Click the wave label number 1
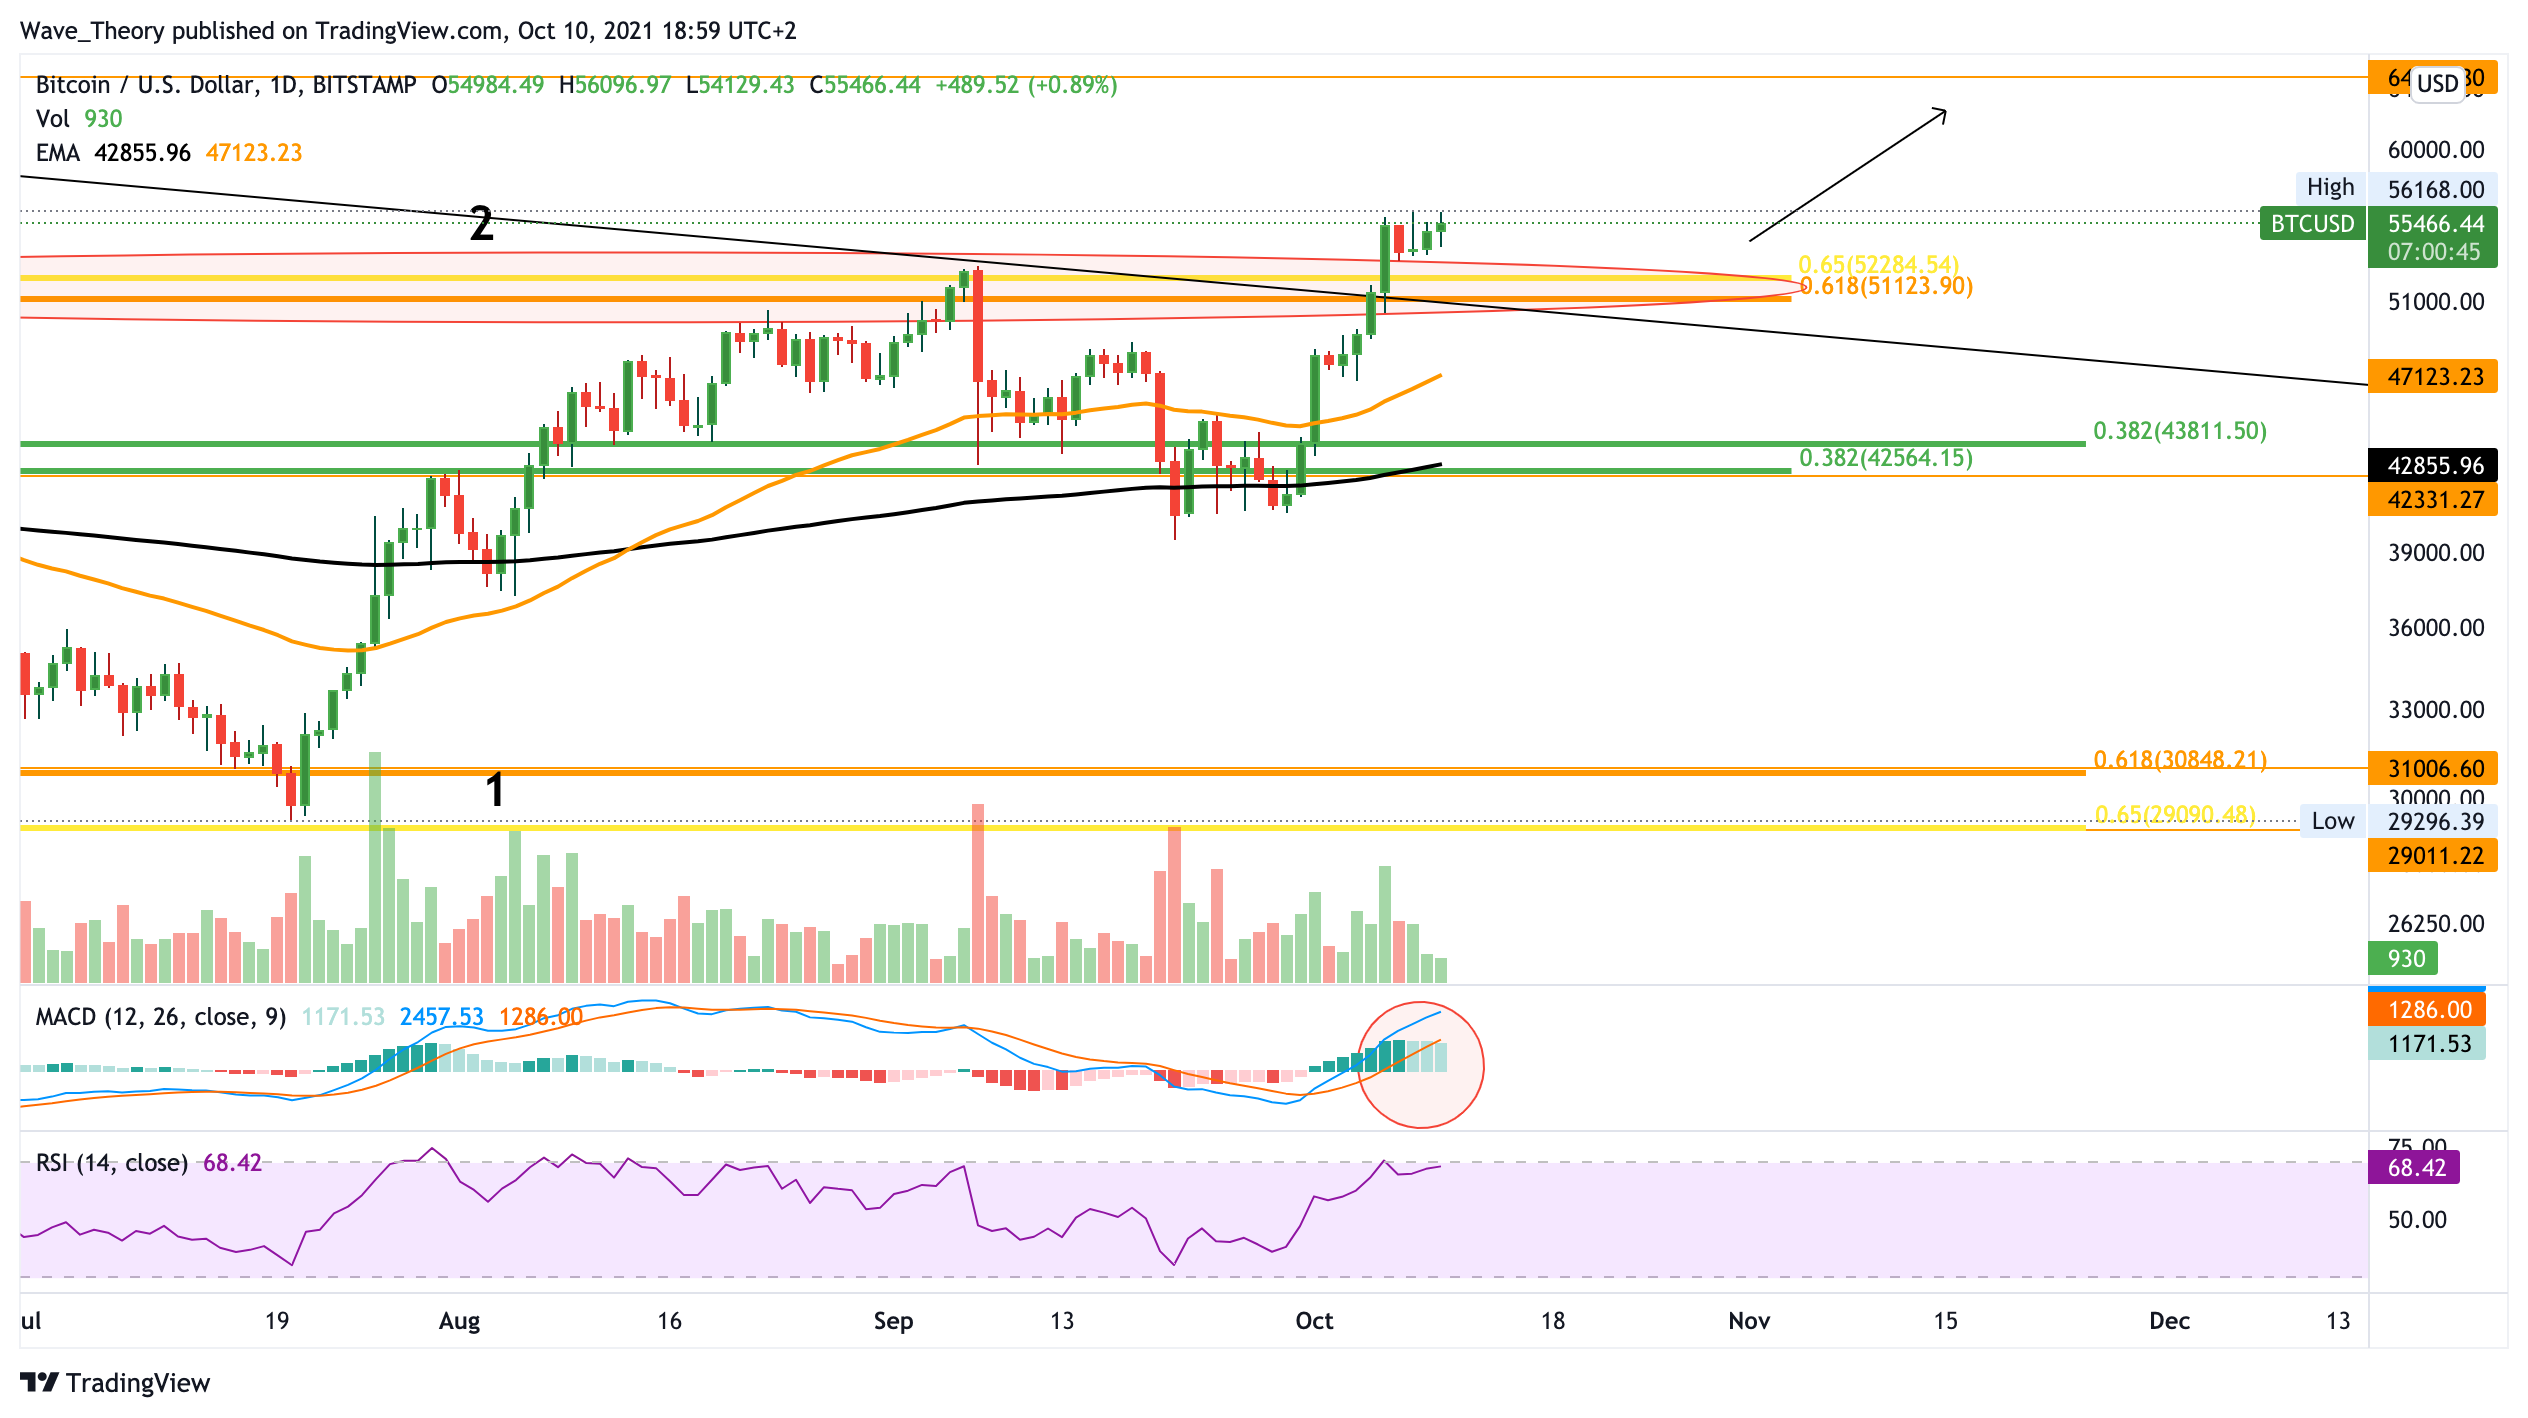The image size is (2528, 1418). point(494,790)
